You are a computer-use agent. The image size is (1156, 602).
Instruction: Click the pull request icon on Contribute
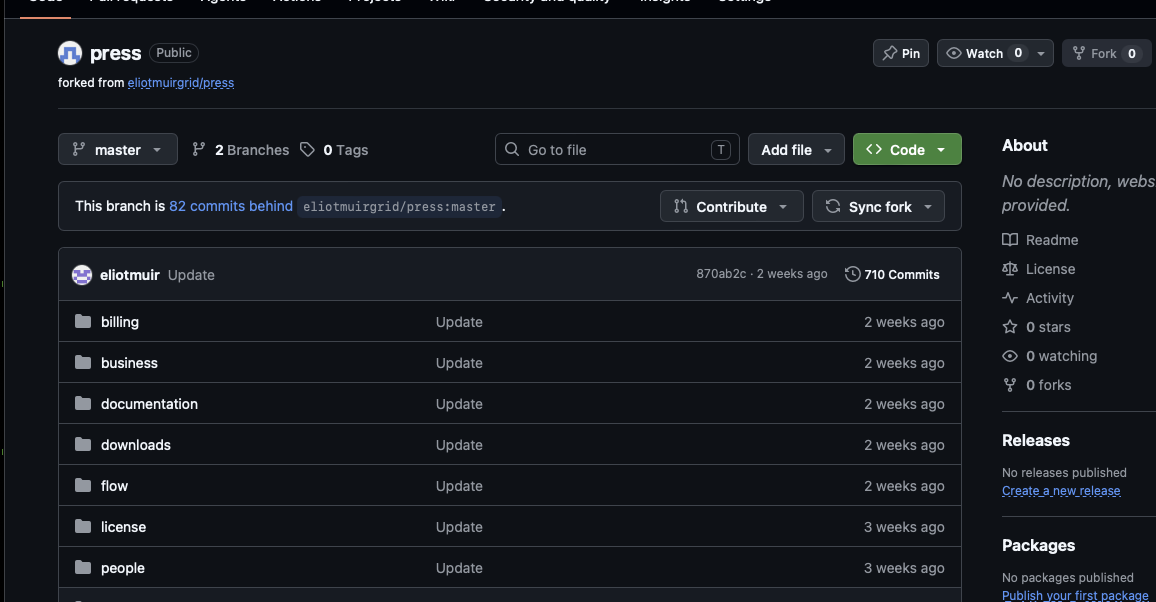680,206
